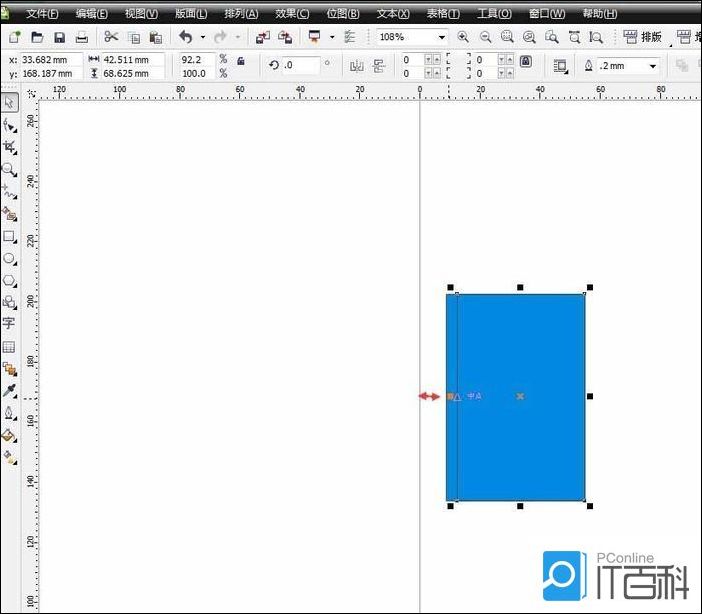Click the Zoom to Page Height icon
Viewport: 702px width, 614px height.
[x=596, y=37]
